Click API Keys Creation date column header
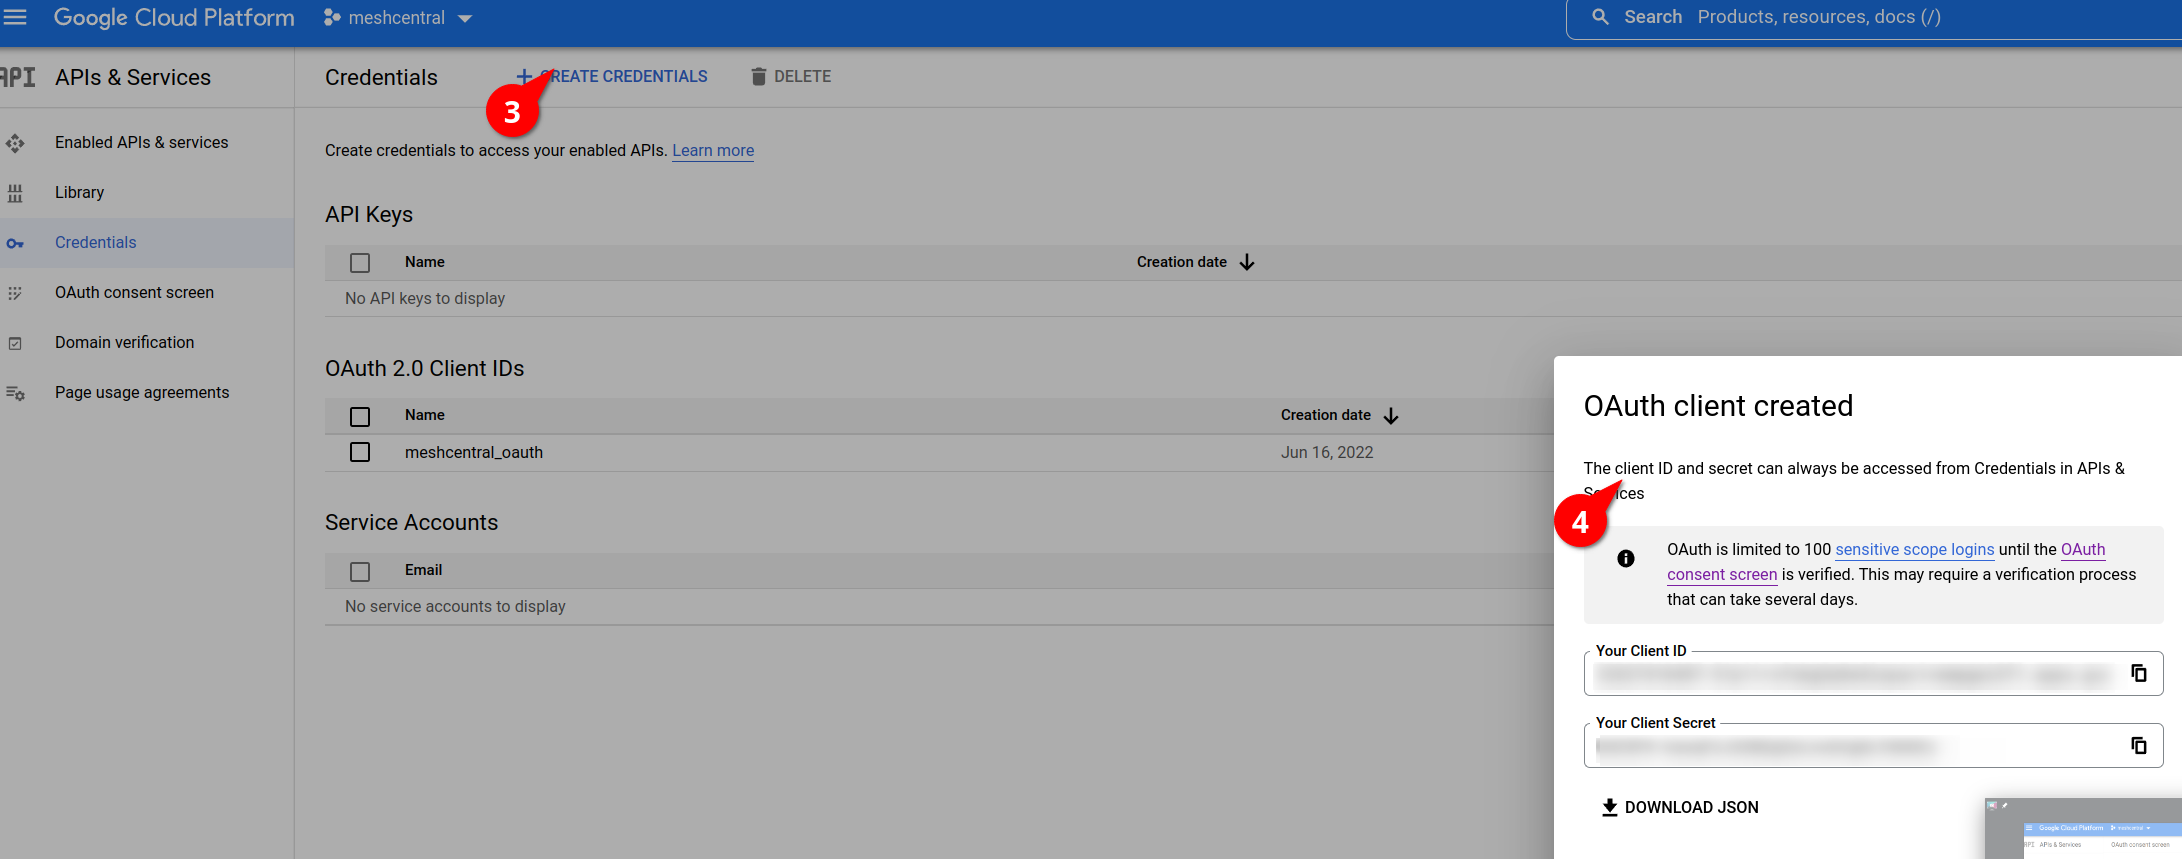 click(1182, 262)
